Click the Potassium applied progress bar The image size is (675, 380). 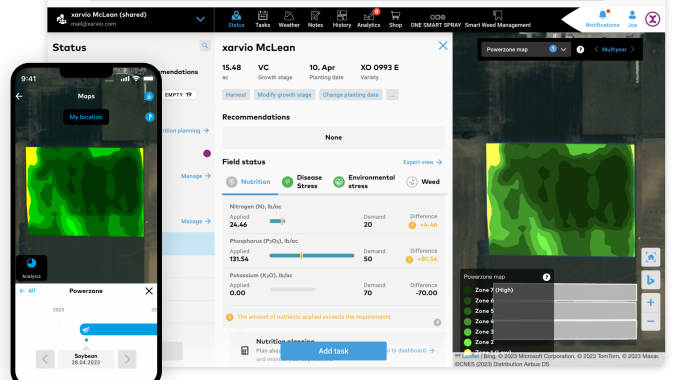(x=292, y=290)
